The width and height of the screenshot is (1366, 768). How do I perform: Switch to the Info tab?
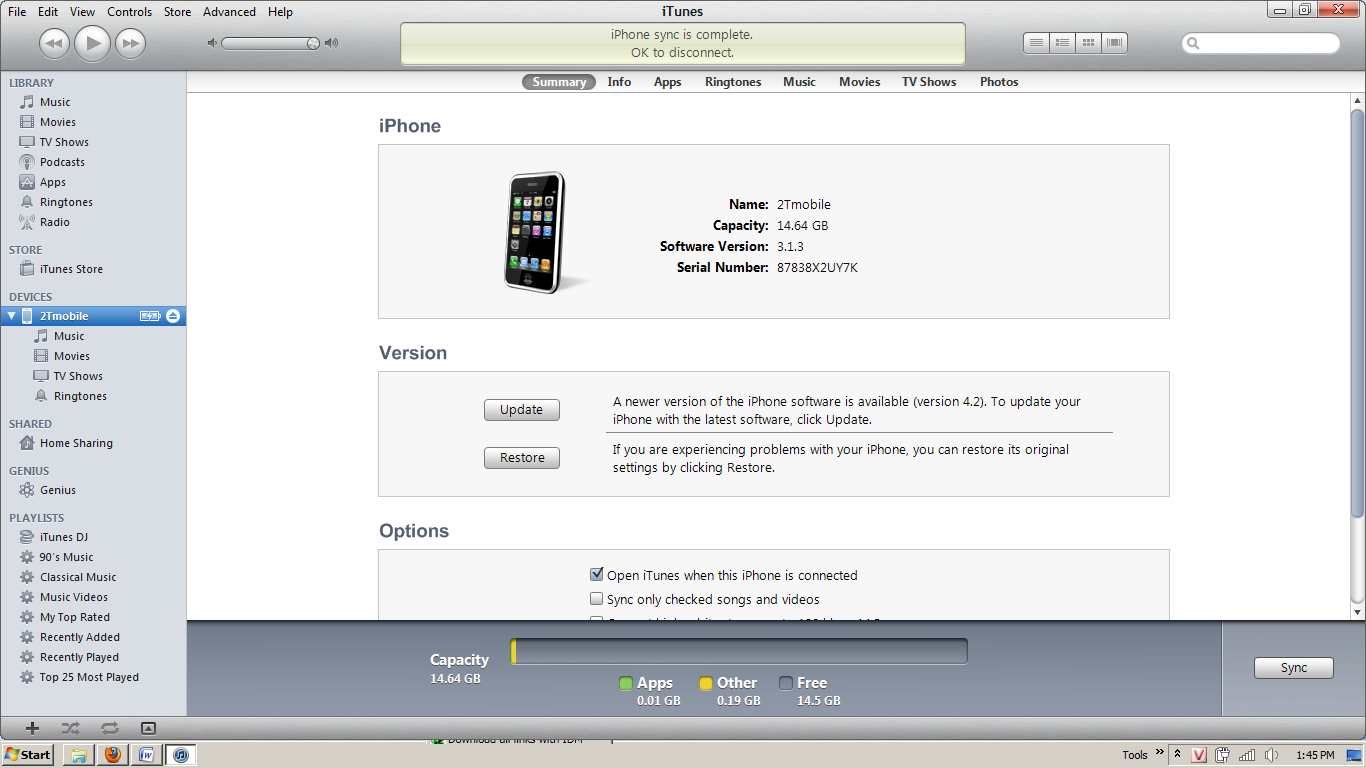click(x=619, y=82)
